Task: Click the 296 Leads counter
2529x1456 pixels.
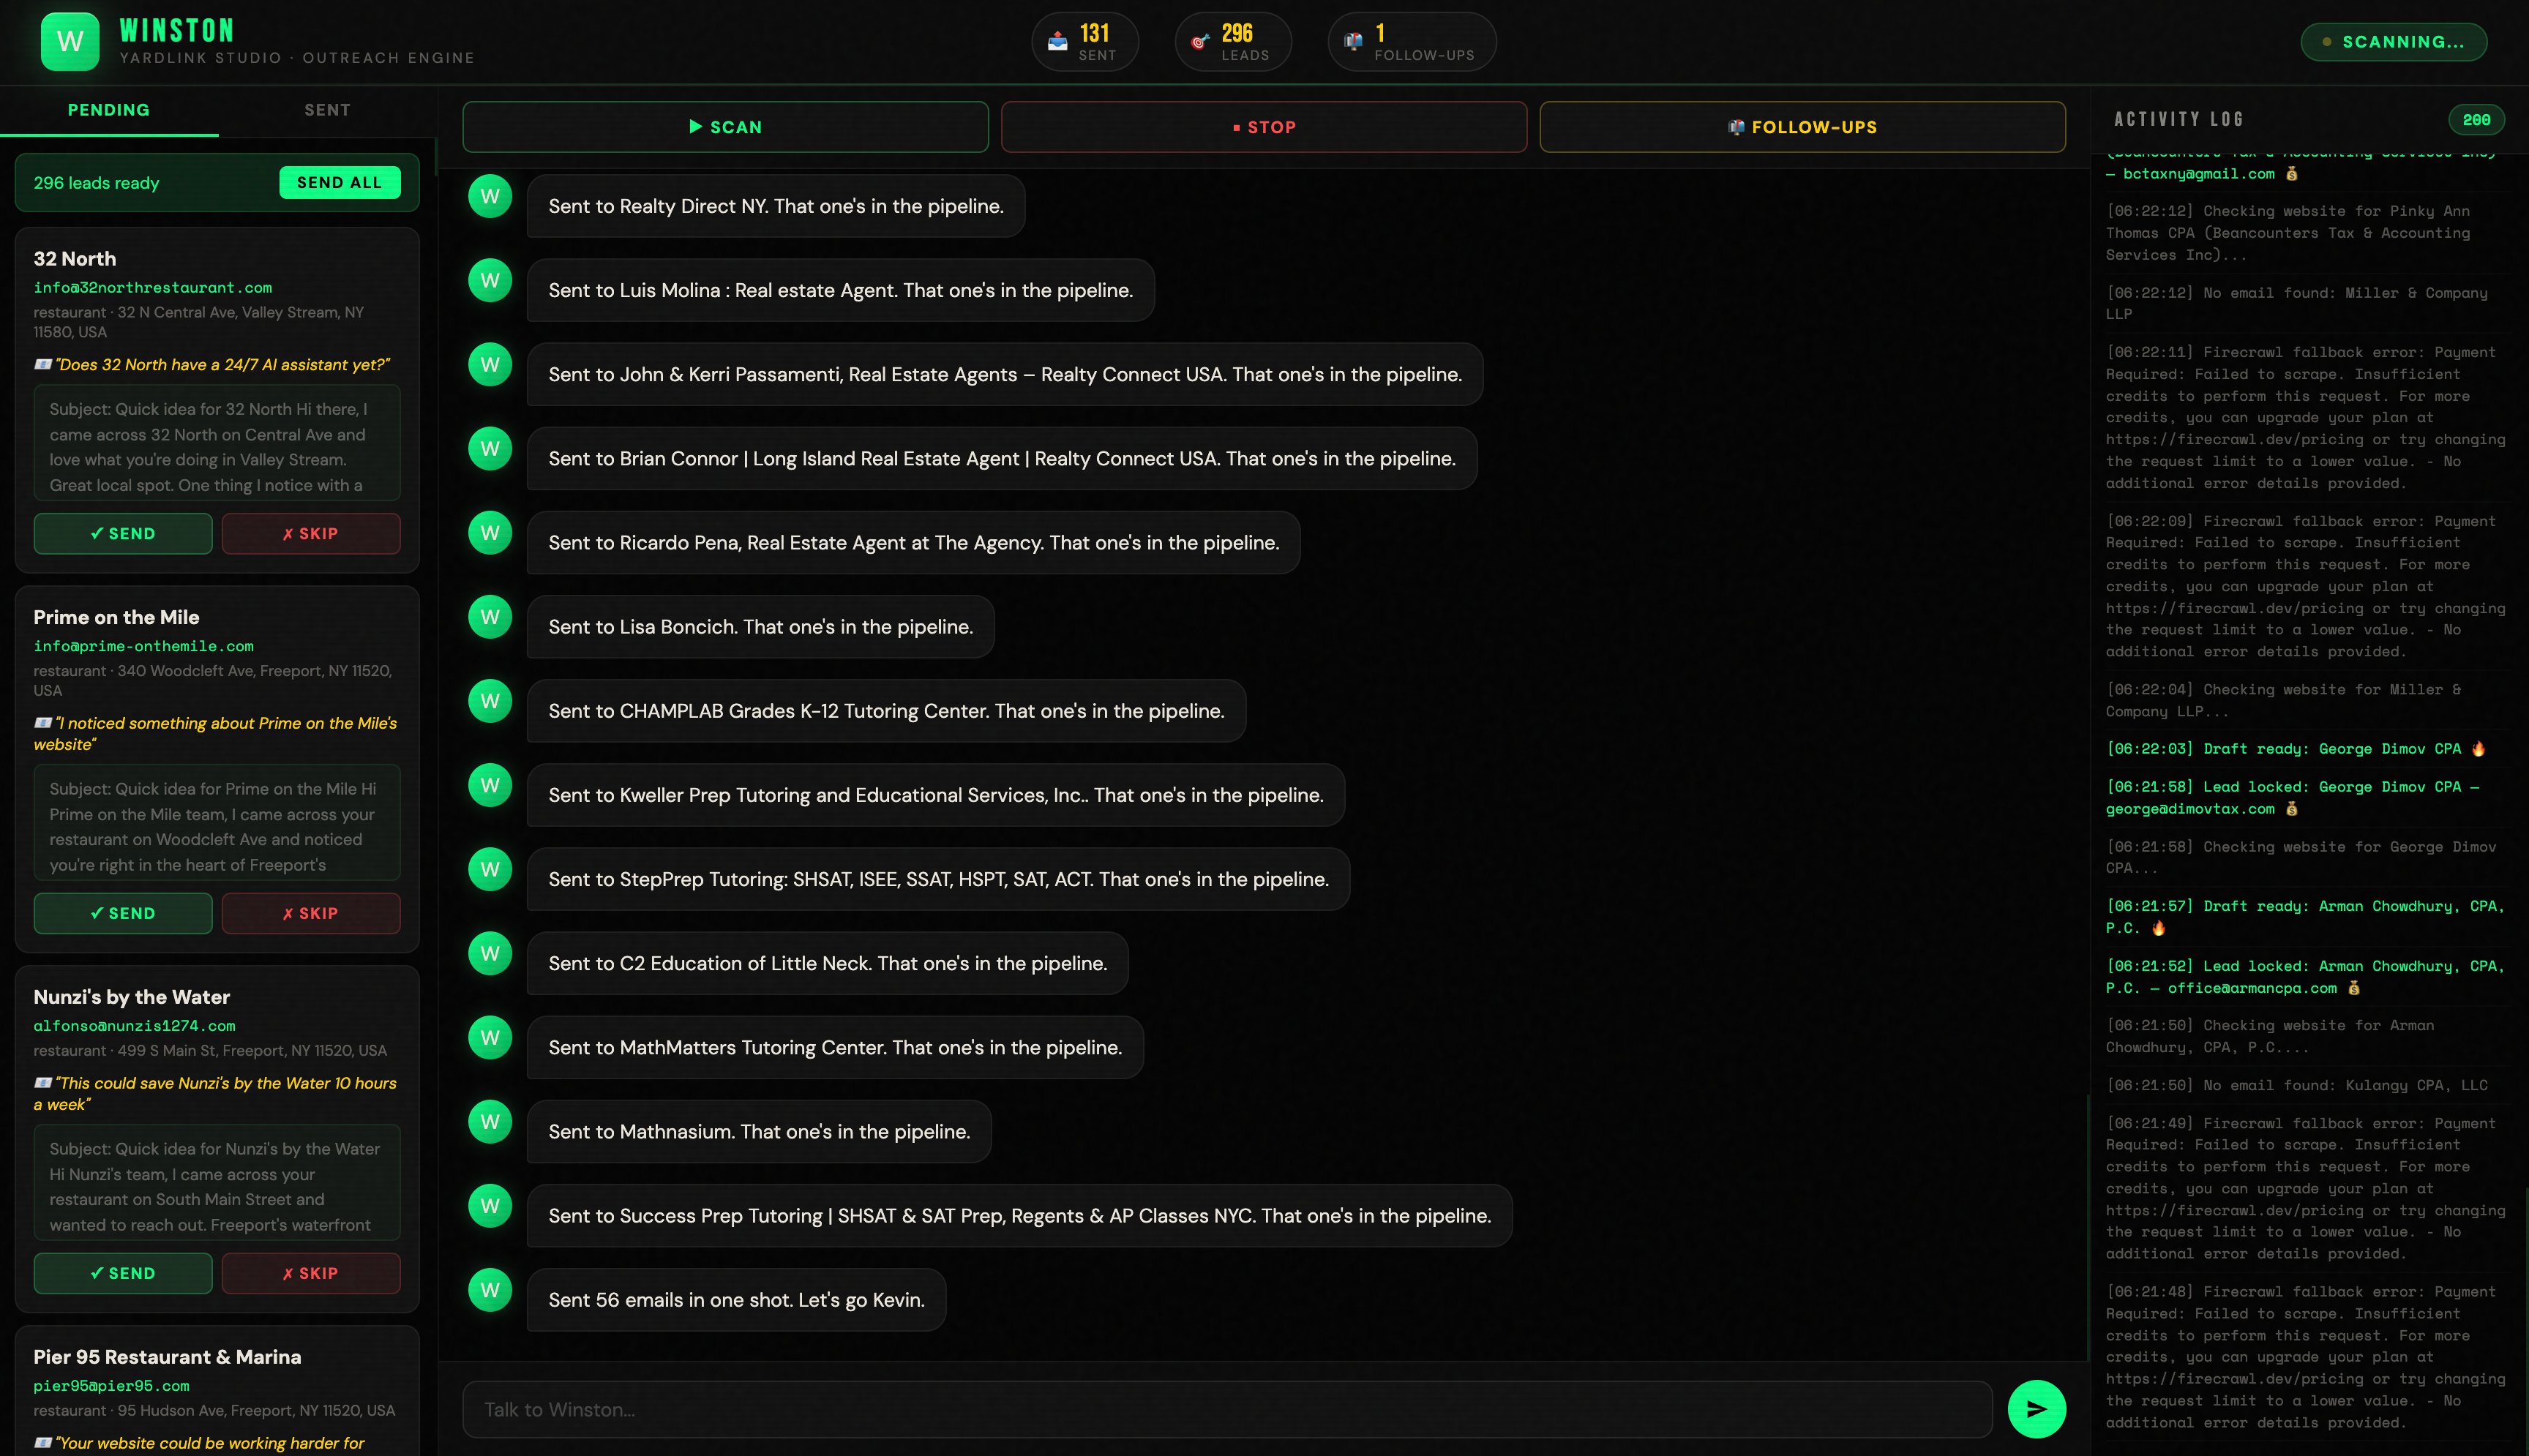Action: [1233, 42]
